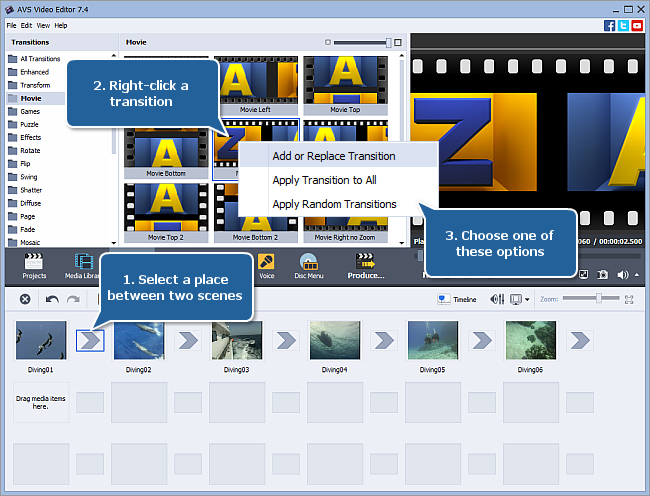Select the Movie folder
The image size is (650, 496).
click(35, 99)
